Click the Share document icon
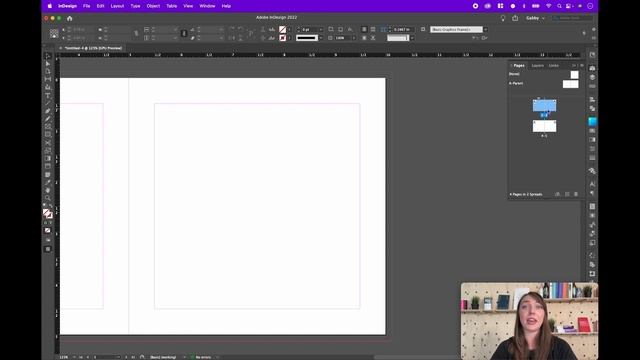 [515, 18]
